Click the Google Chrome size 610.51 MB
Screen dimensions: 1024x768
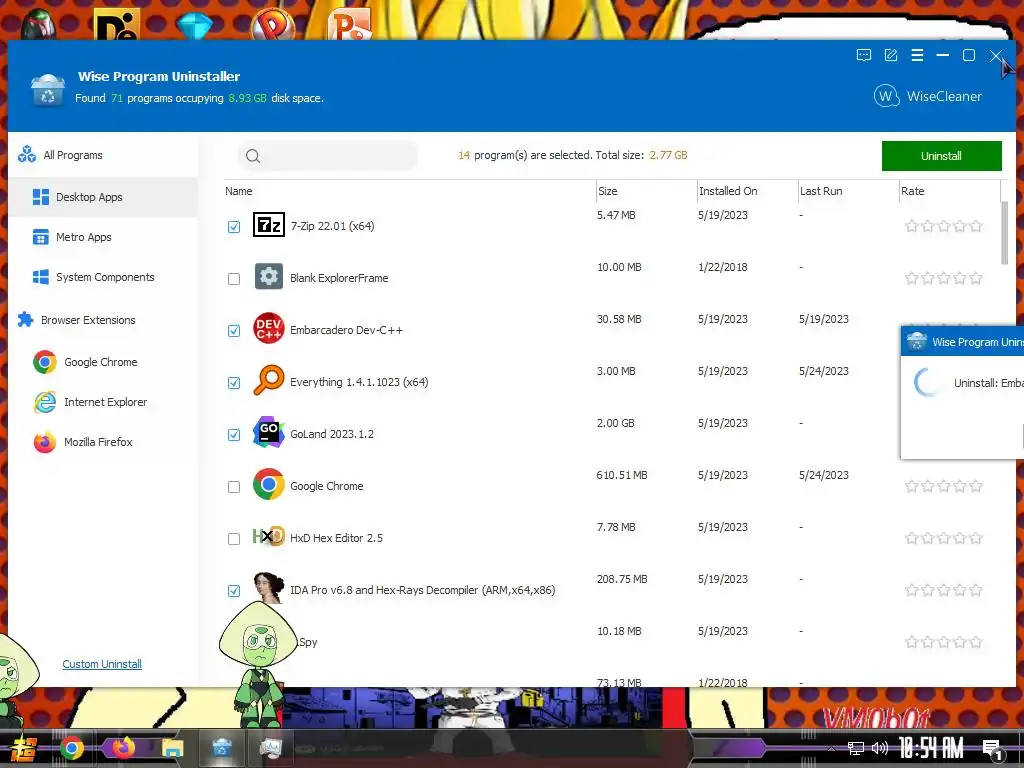click(622, 475)
